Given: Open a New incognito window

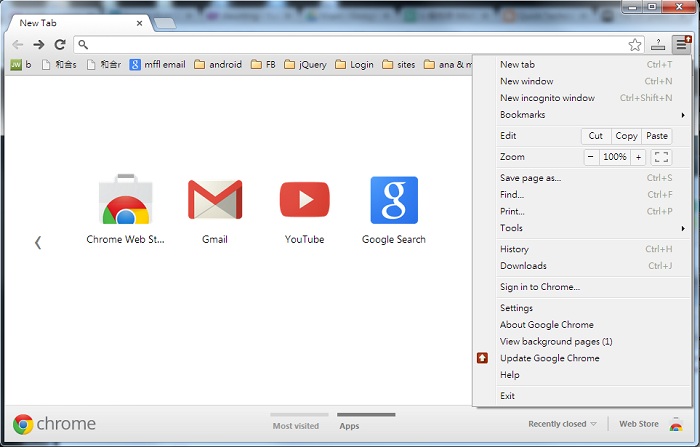Looking at the screenshot, I should coord(593,98).
